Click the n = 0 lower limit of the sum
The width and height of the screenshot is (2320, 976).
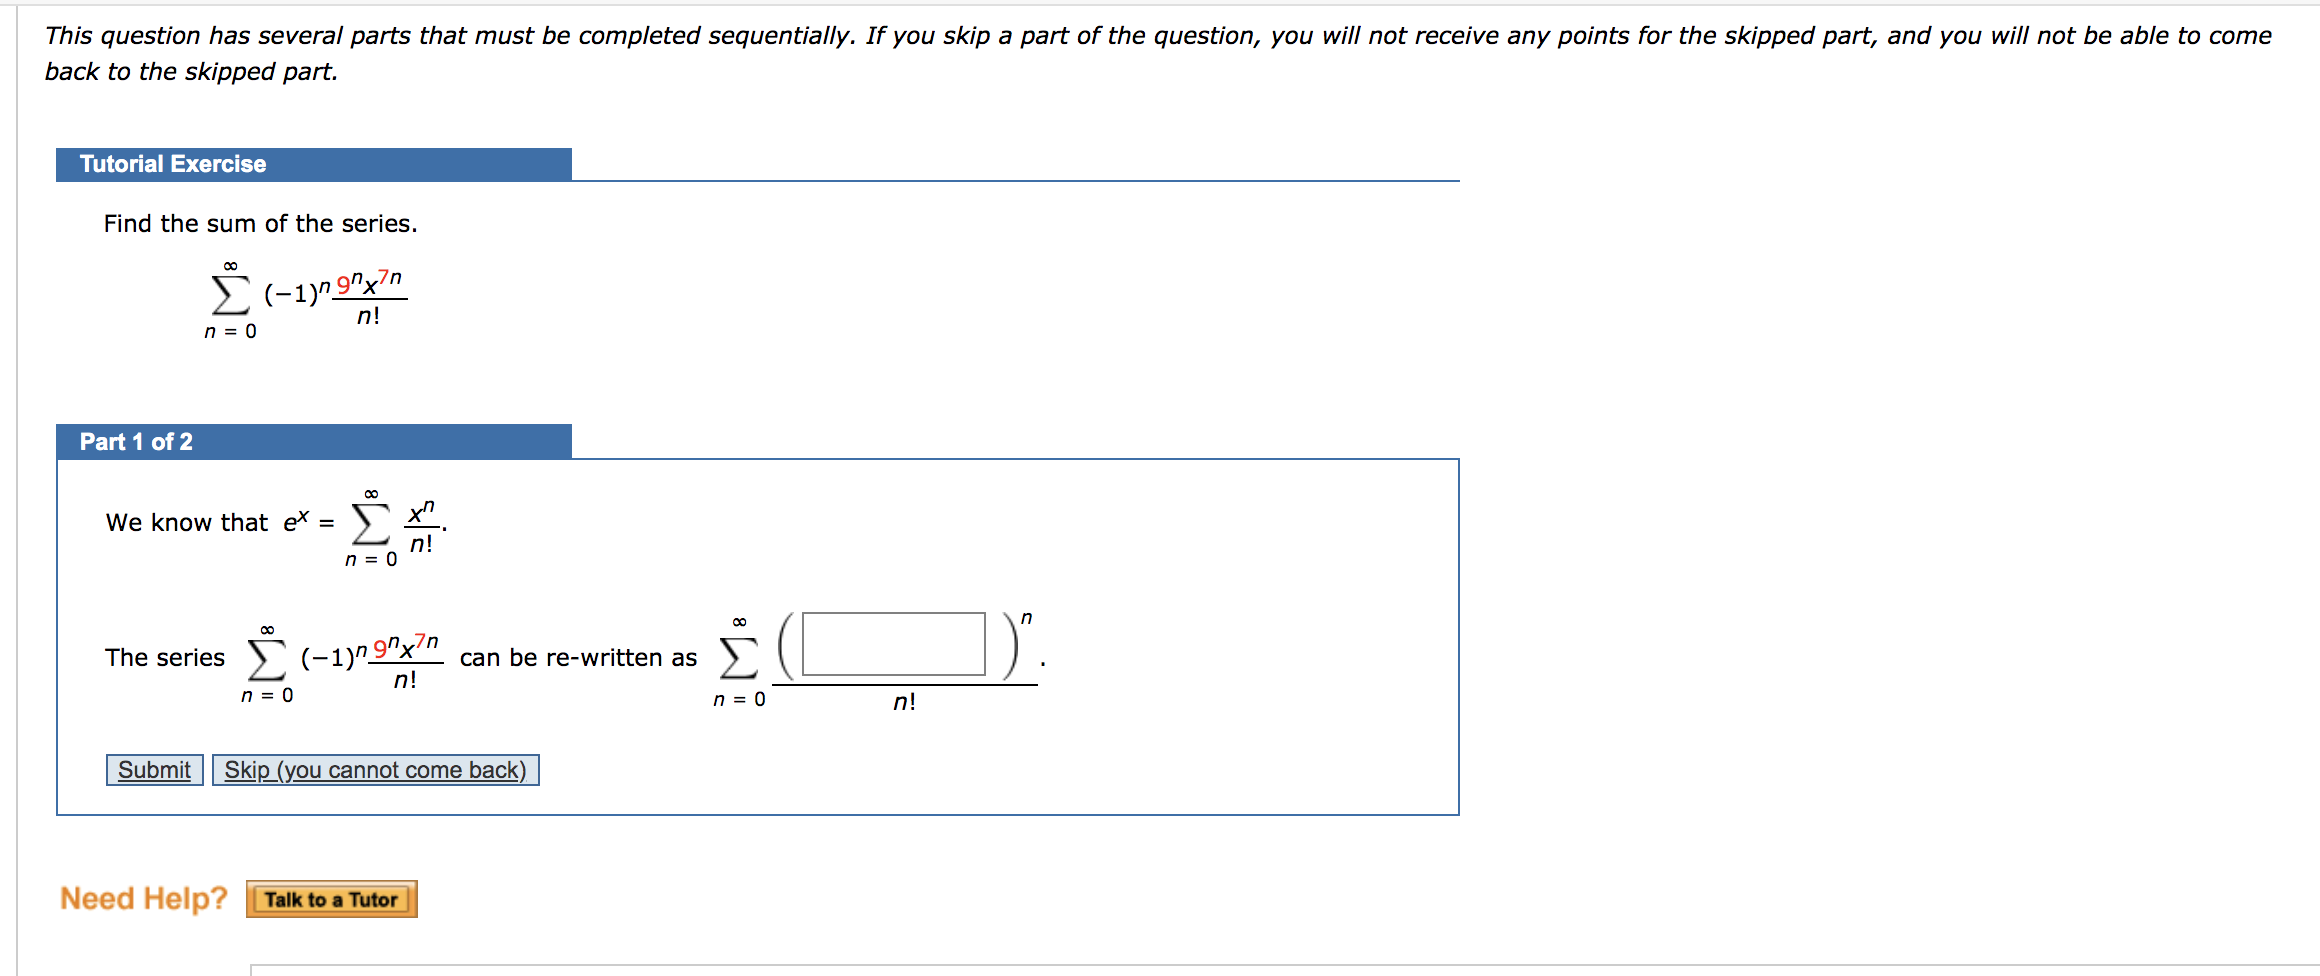click(x=232, y=332)
